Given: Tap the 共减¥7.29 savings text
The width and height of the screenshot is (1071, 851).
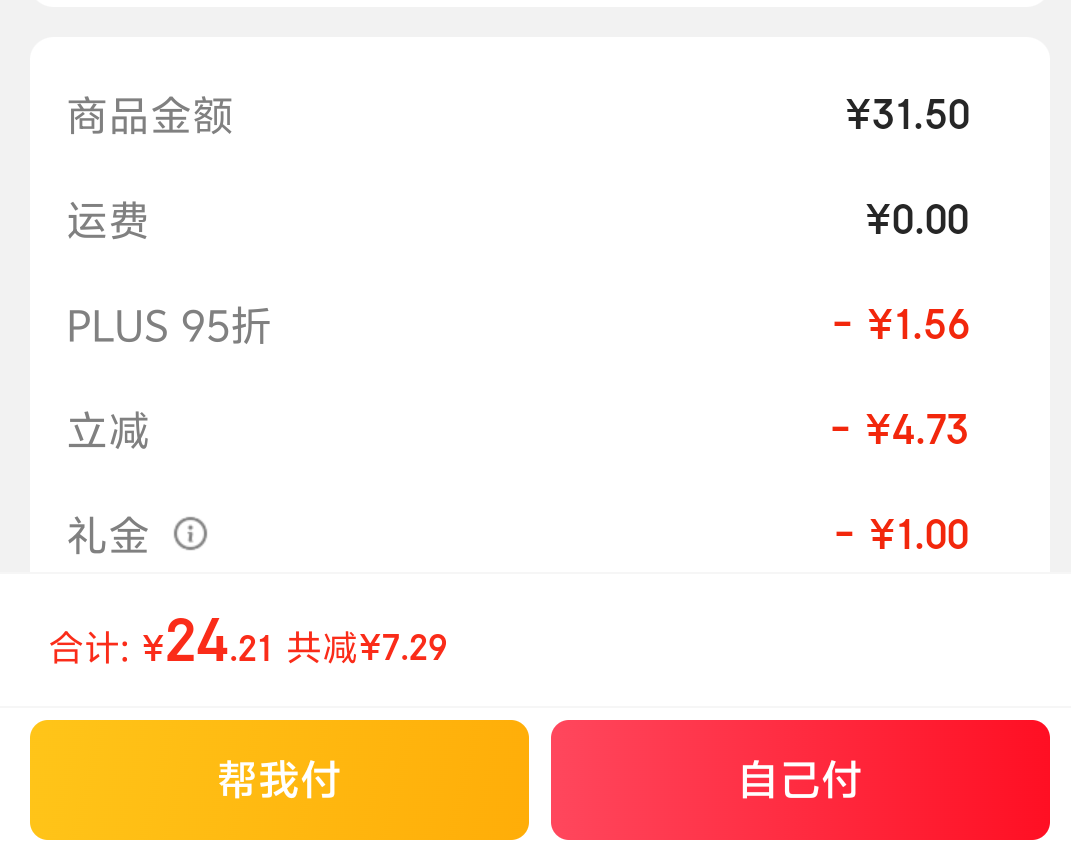Looking at the screenshot, I should [x=367, y=647].
